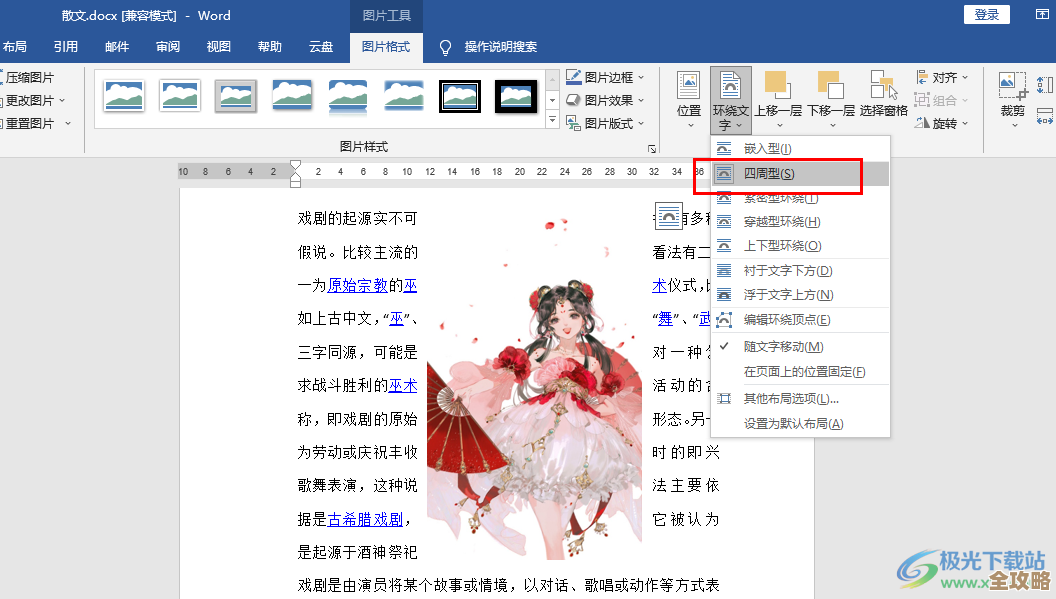Open the 图片效果 picture effects dropdown
Viewport: 1056px width, 599px height.
[x=604, y=100]
